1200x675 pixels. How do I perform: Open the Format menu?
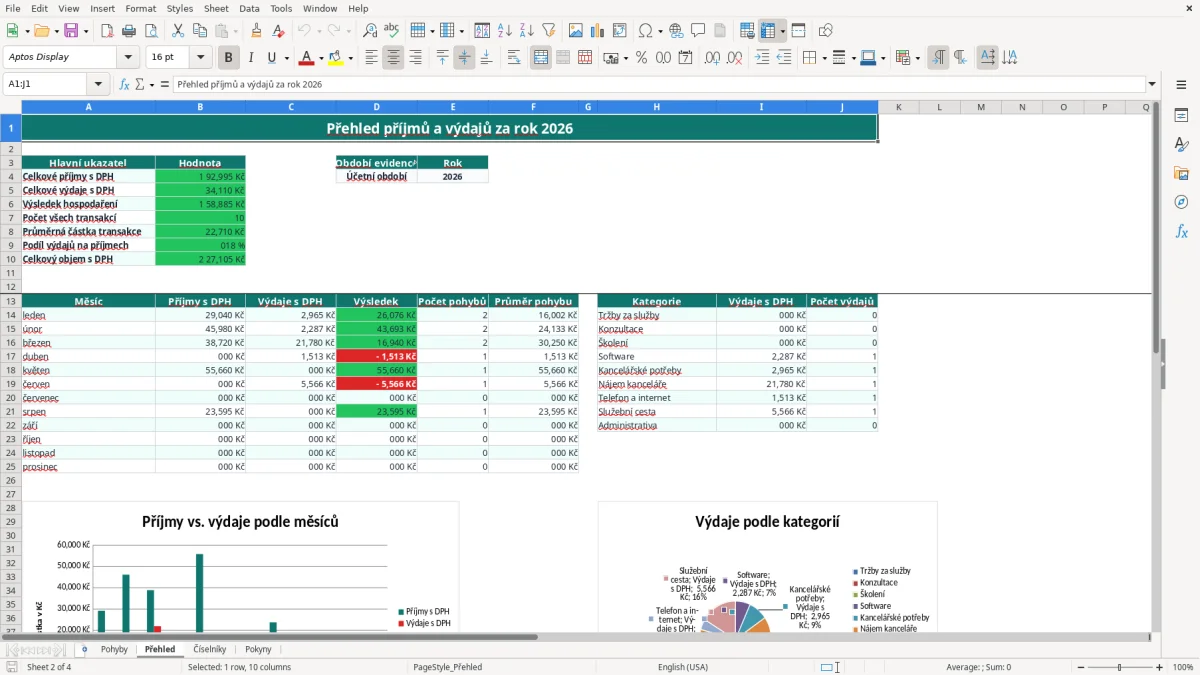click(140, 8)
